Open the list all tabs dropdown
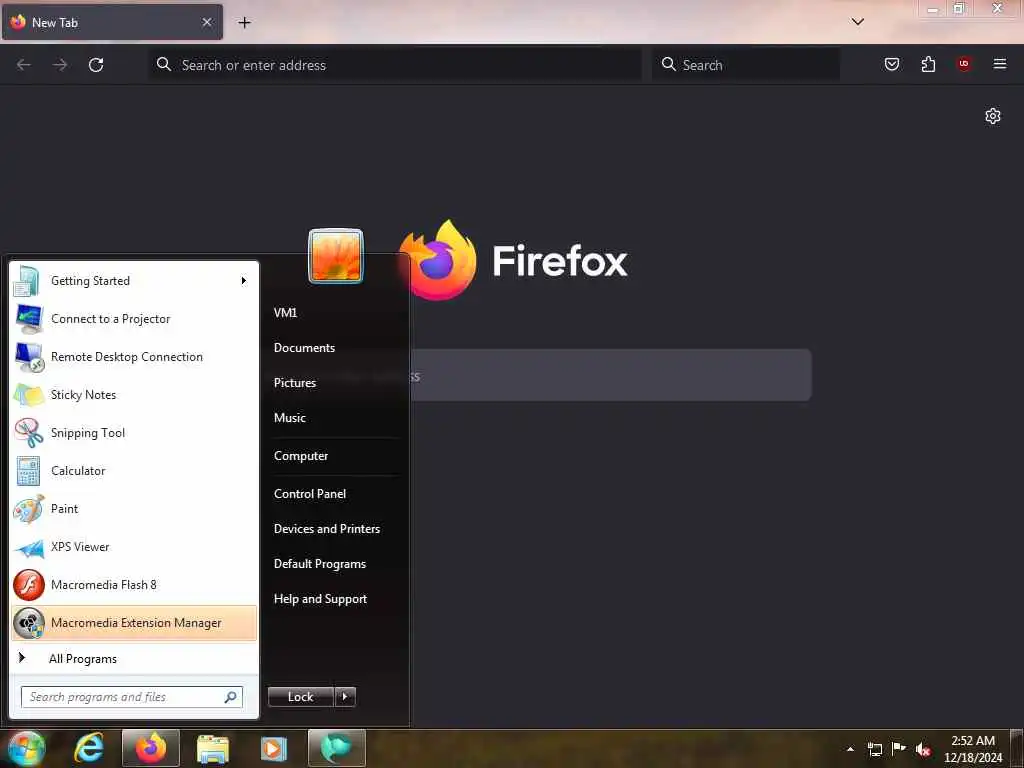Viewport: 1024px width, 768px height. (857, 22)
